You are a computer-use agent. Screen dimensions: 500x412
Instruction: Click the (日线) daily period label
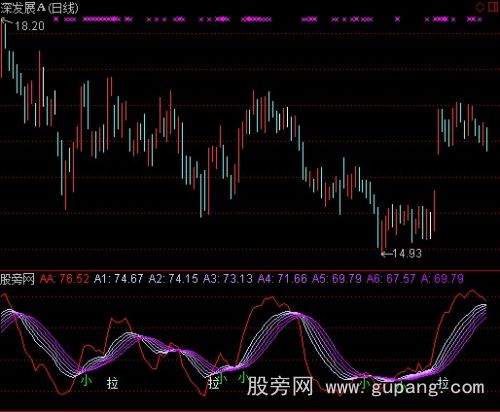coord(63,8)
